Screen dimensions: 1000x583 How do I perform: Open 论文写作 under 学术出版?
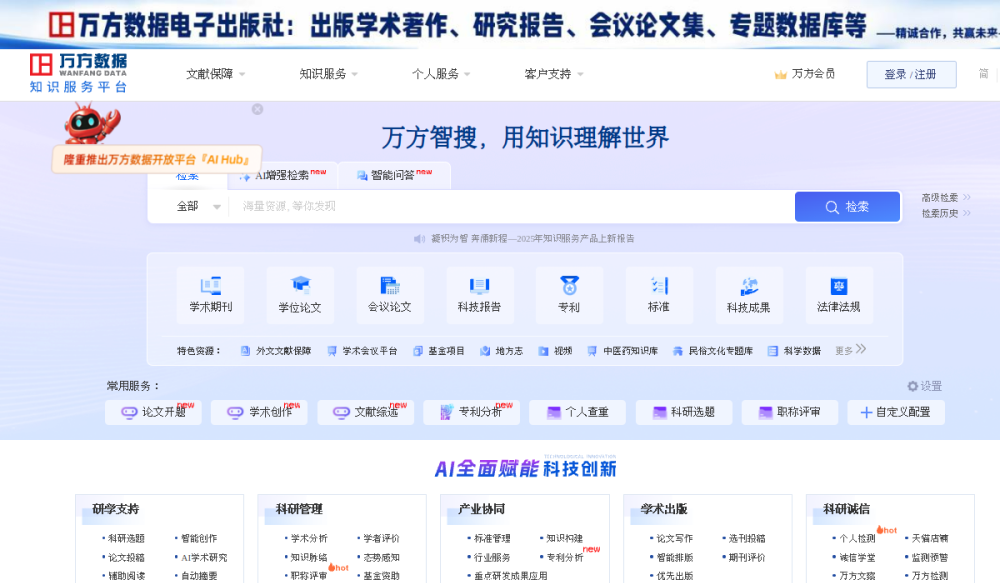pos(674,538)
